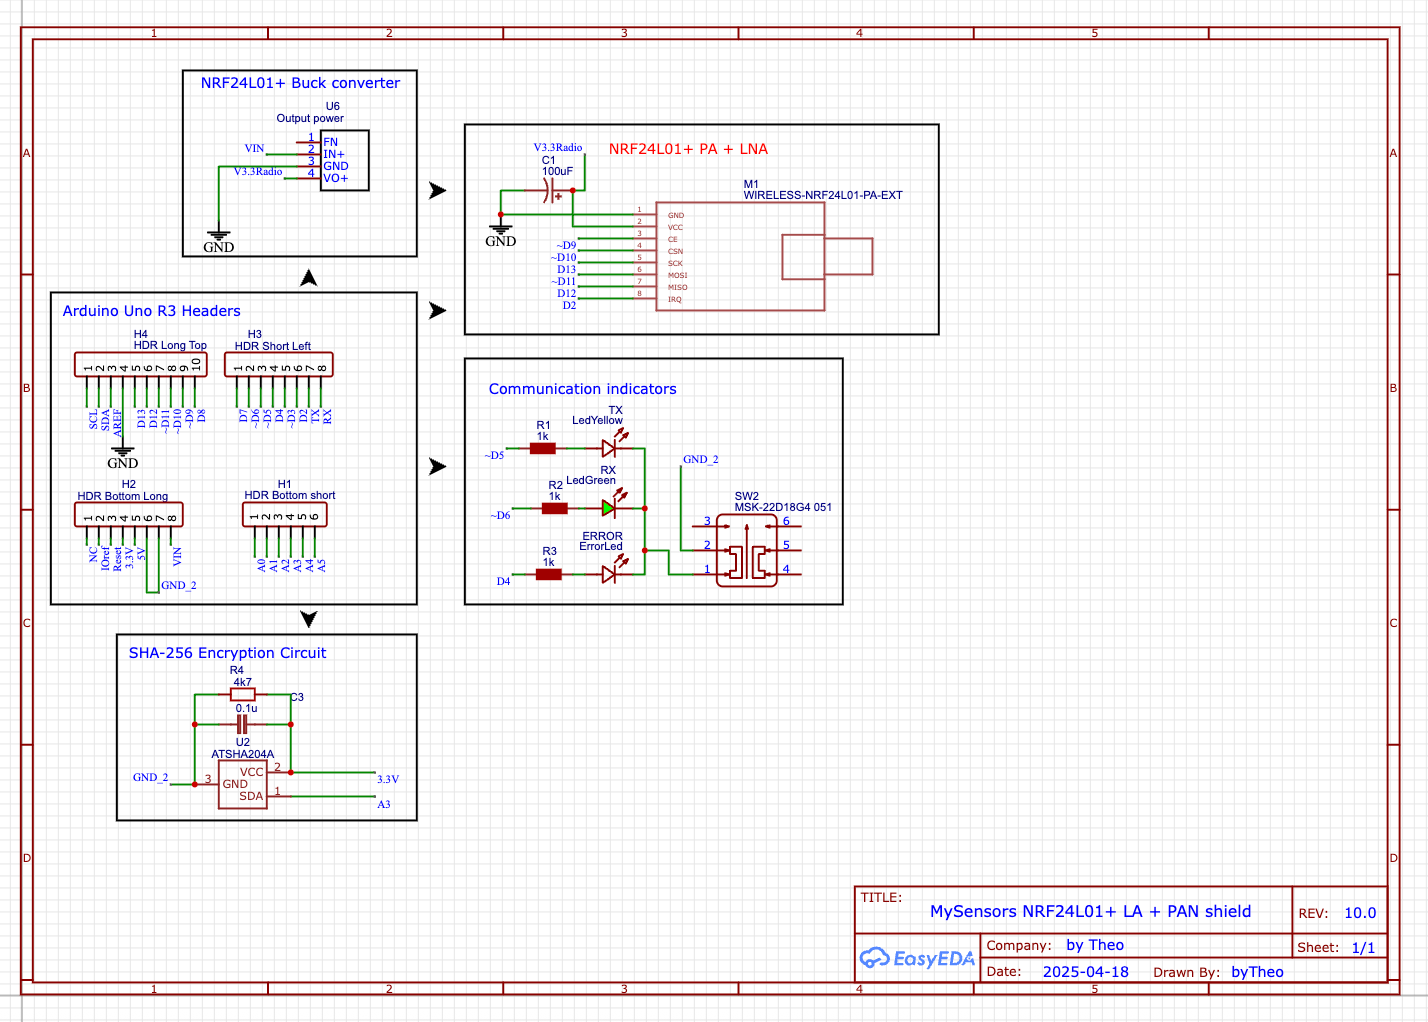Select the M1 NRF24L01 wireless module body
This screenshot has height=1022, width=1428.
click(x=740, y=257)
